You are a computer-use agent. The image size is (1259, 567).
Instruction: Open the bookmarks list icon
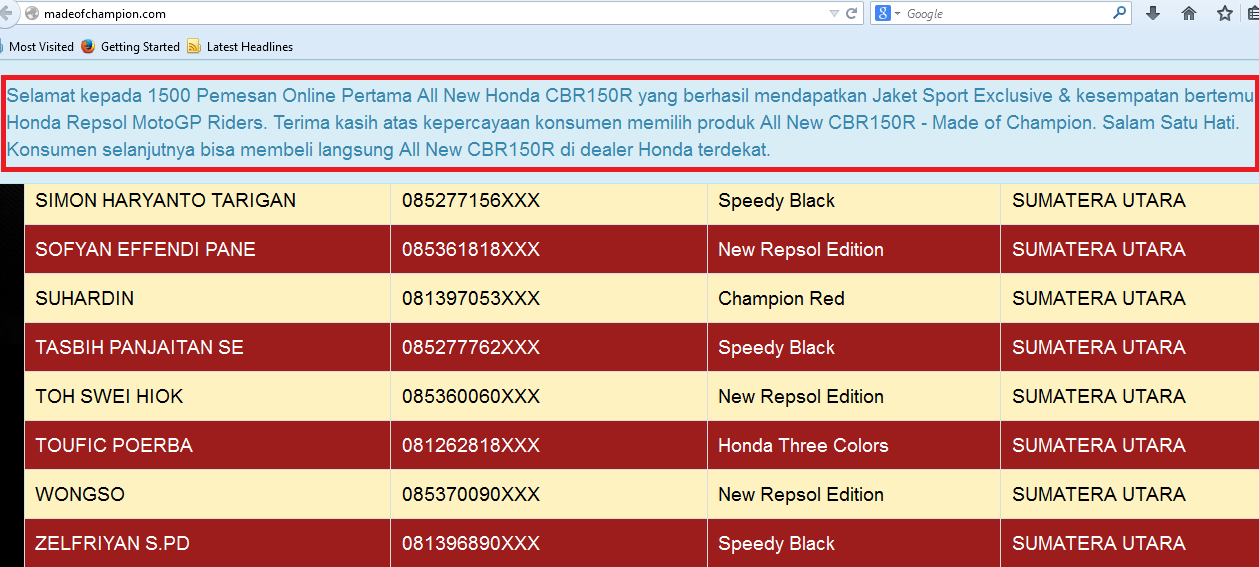pyautogui.click(x=1254, y=14)
